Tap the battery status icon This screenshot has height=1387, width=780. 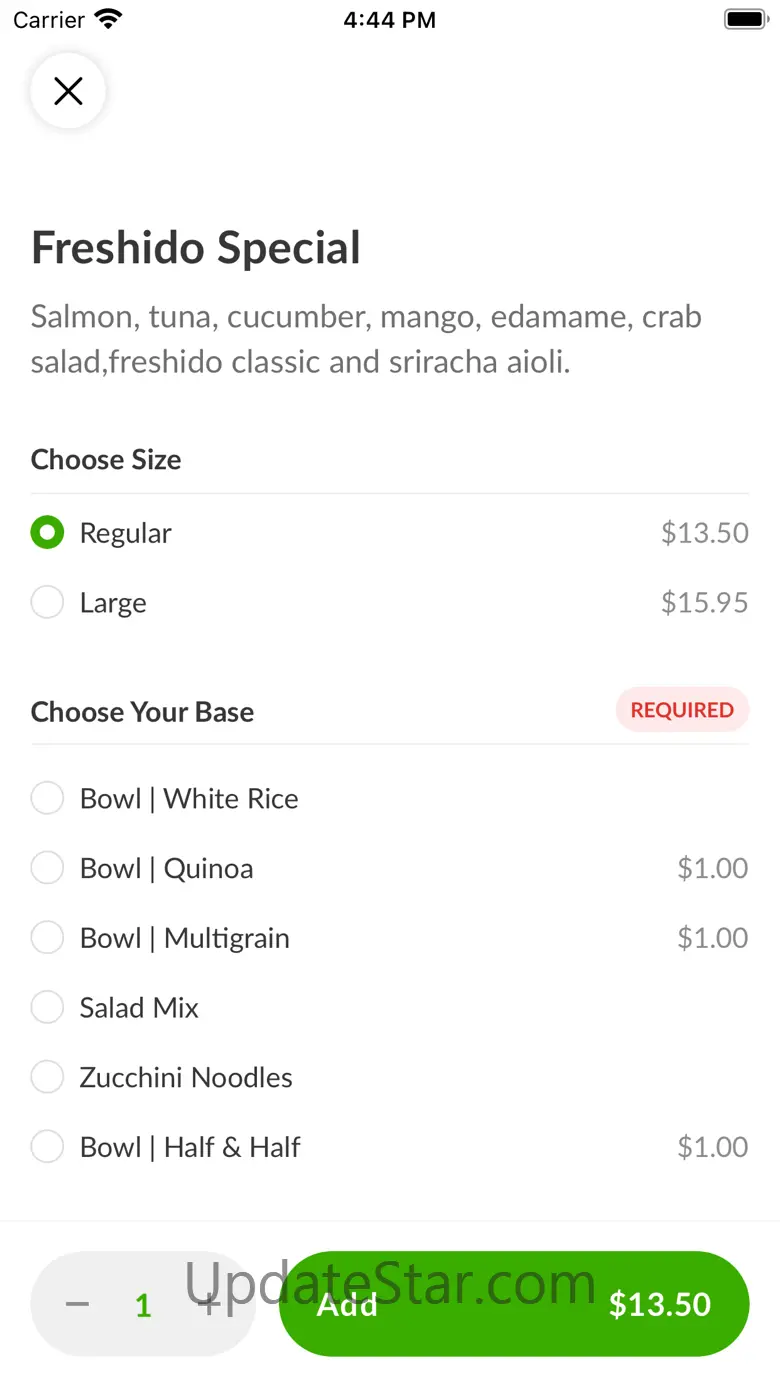pyautogui.click(x=744, y=19)
